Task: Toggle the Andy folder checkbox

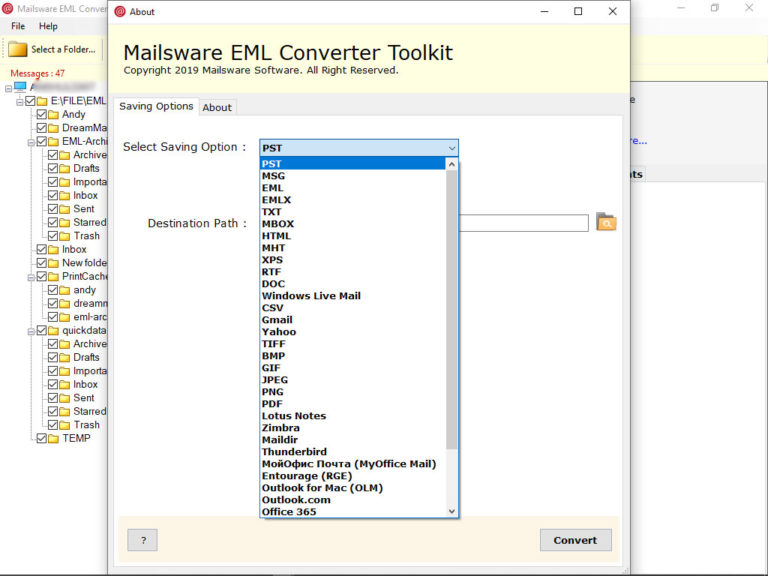Action: [x=42, y=115]
